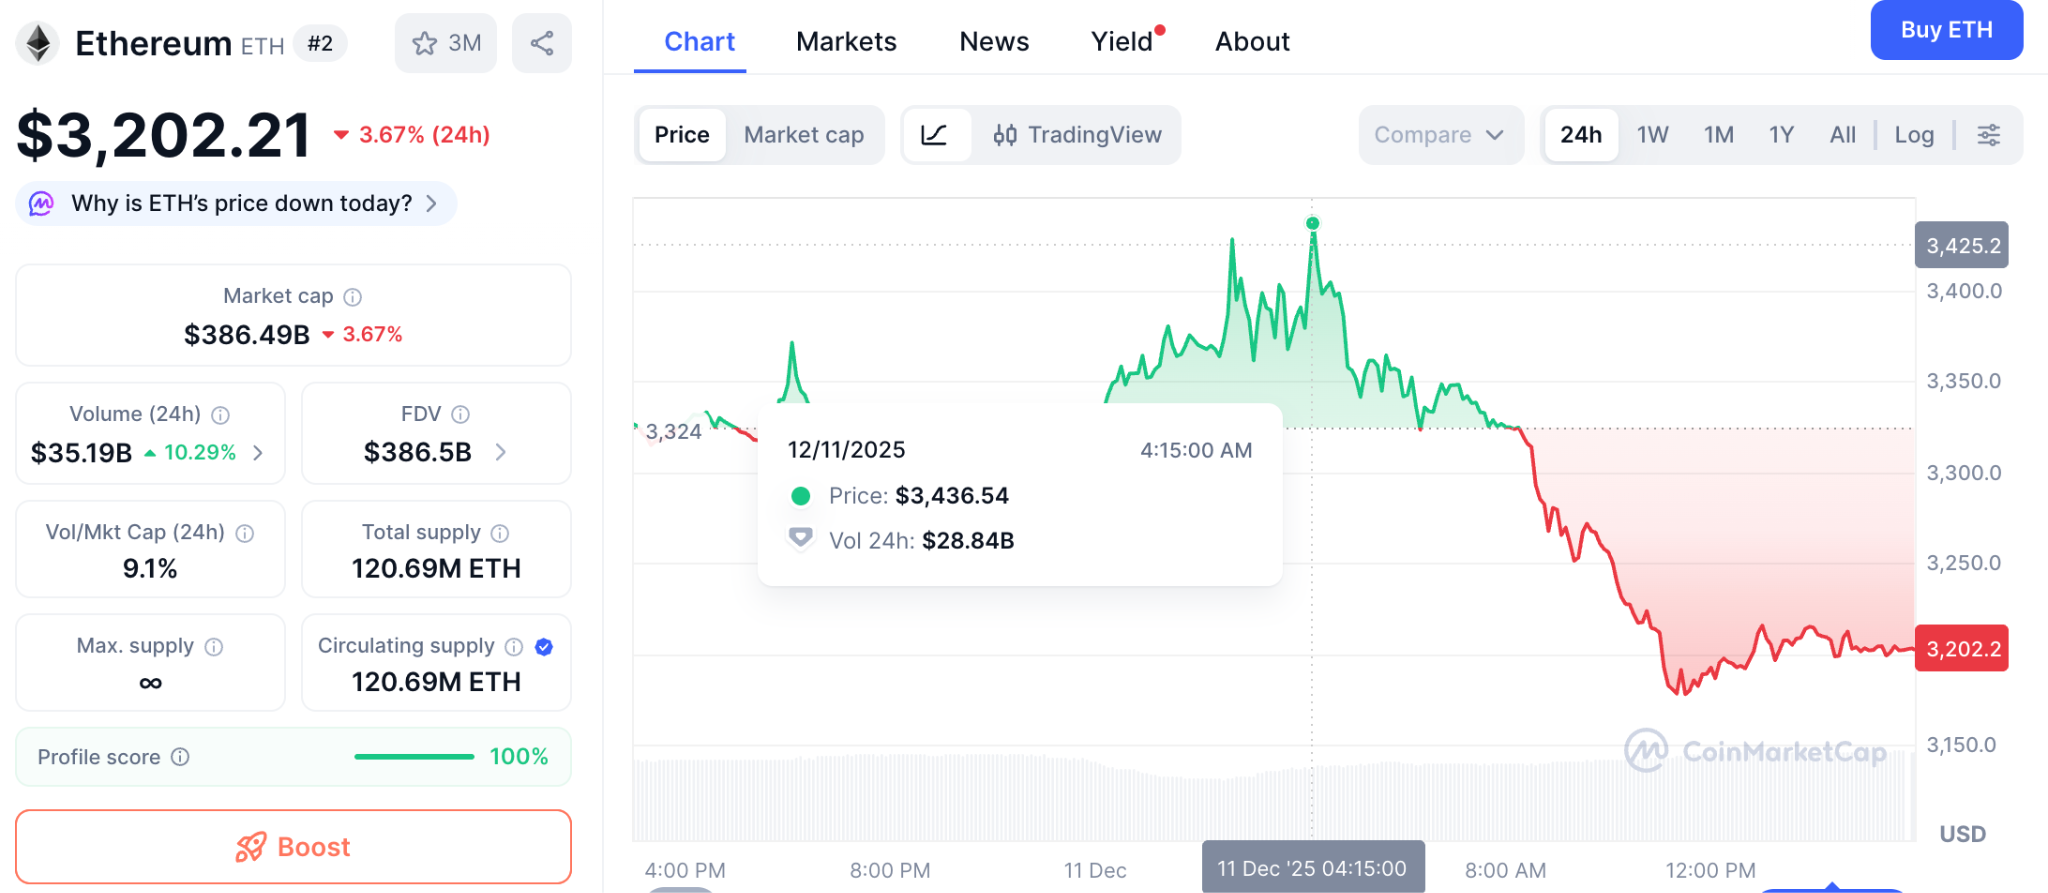The width and height of the screenshot is (2048, 893).
Task: Click the line chart icon
Action: [x=935, y=135]
